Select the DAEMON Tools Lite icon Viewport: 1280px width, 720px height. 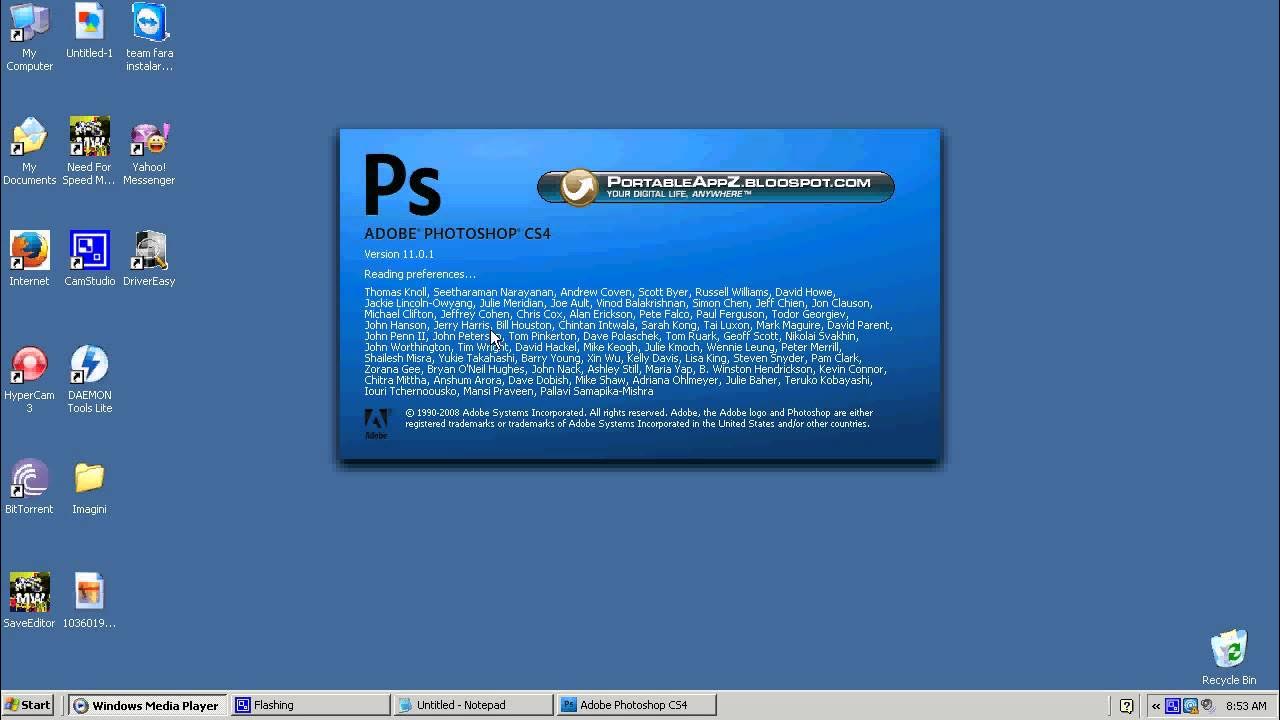point(89,379)
